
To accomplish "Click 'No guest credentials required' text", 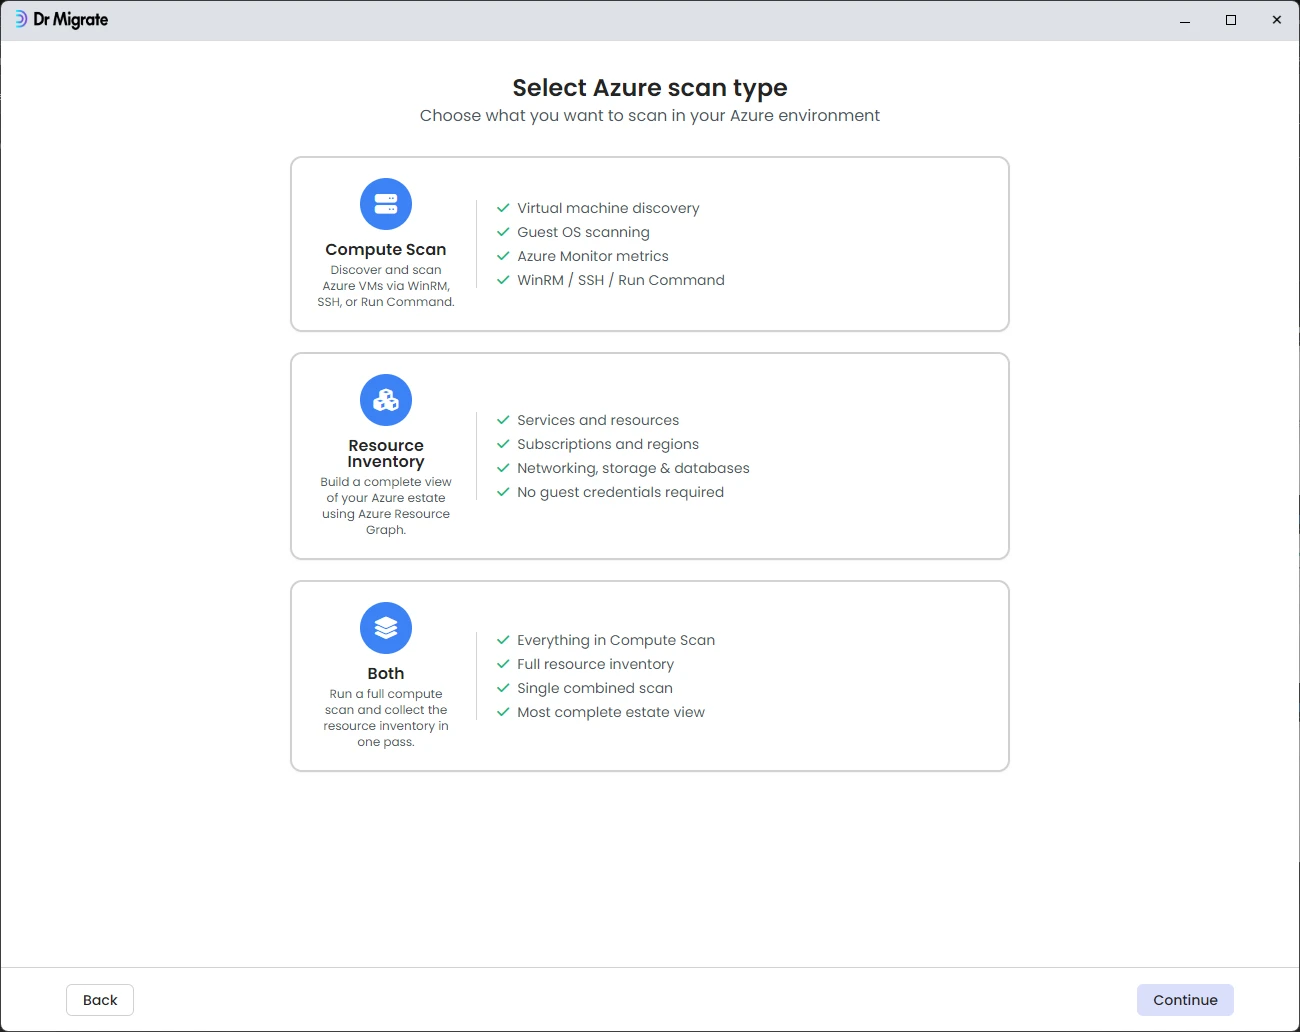I will point(620,492).
